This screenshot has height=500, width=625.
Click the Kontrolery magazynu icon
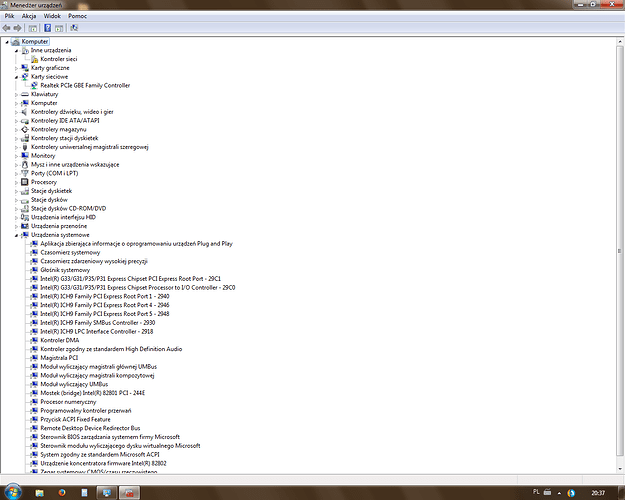coord(25,129)
